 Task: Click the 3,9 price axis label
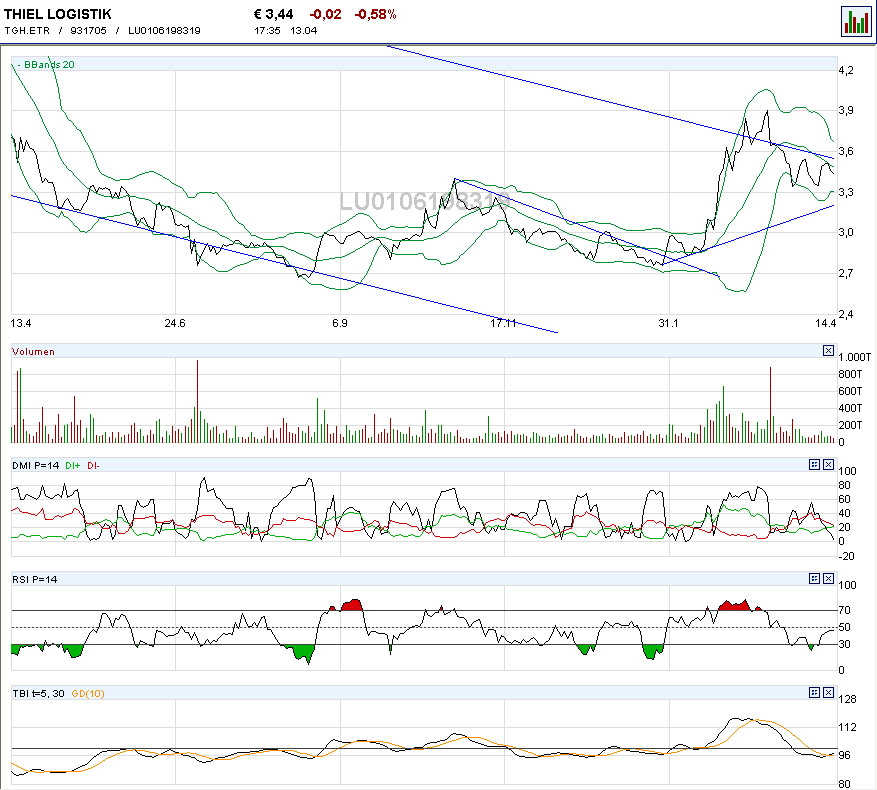(846, 110)
